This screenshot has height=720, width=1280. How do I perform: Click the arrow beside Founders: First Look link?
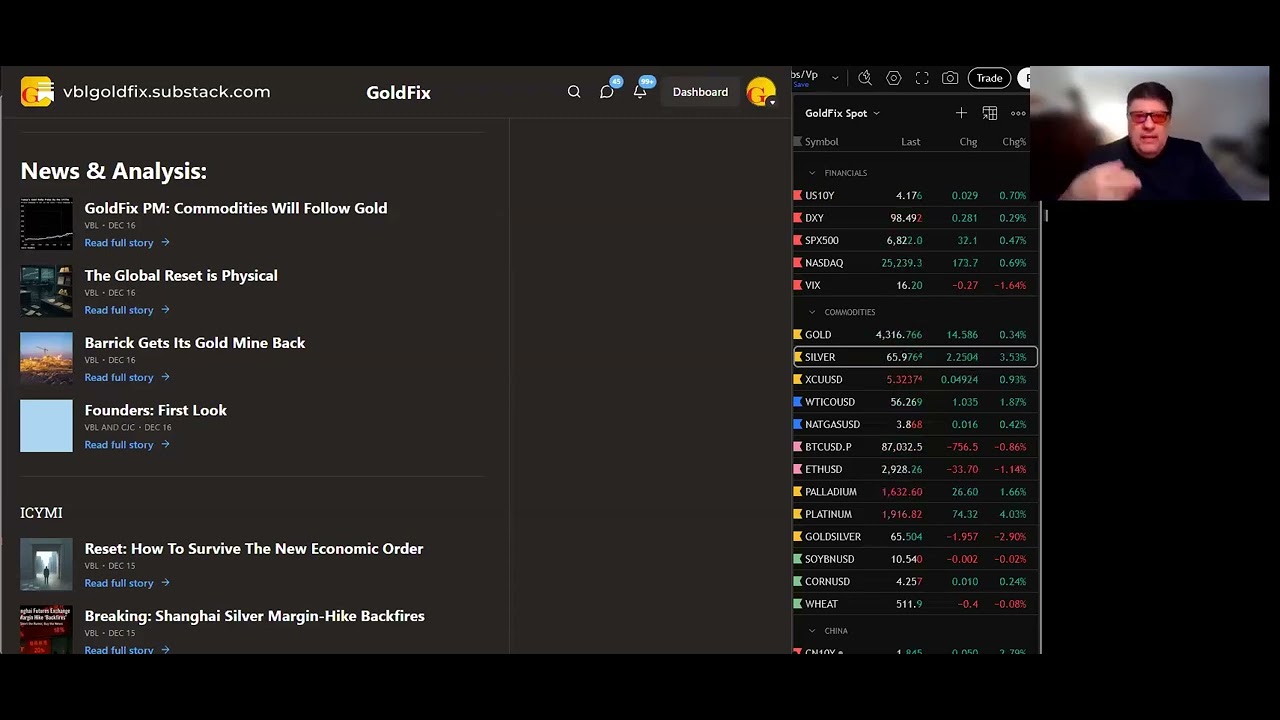(165, 444)
